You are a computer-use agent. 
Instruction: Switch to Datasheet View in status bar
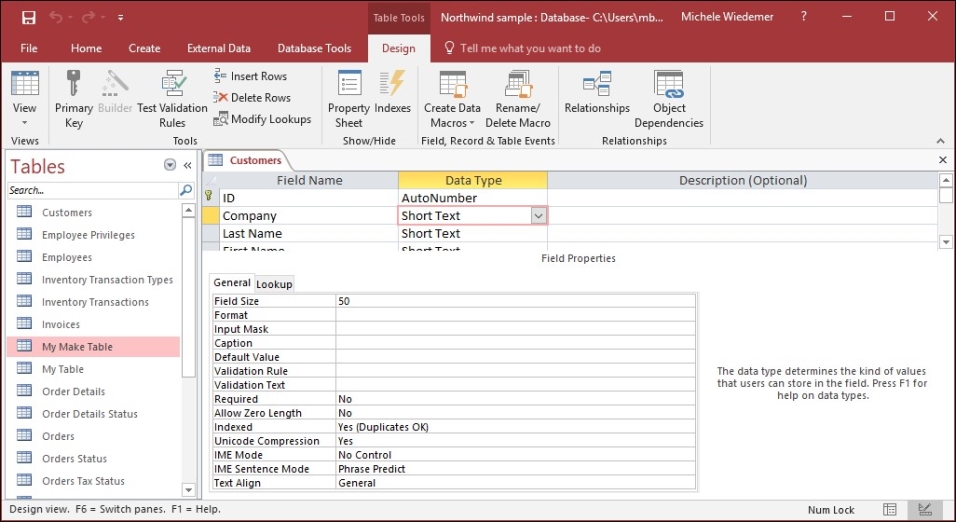(x=890, y=510)
